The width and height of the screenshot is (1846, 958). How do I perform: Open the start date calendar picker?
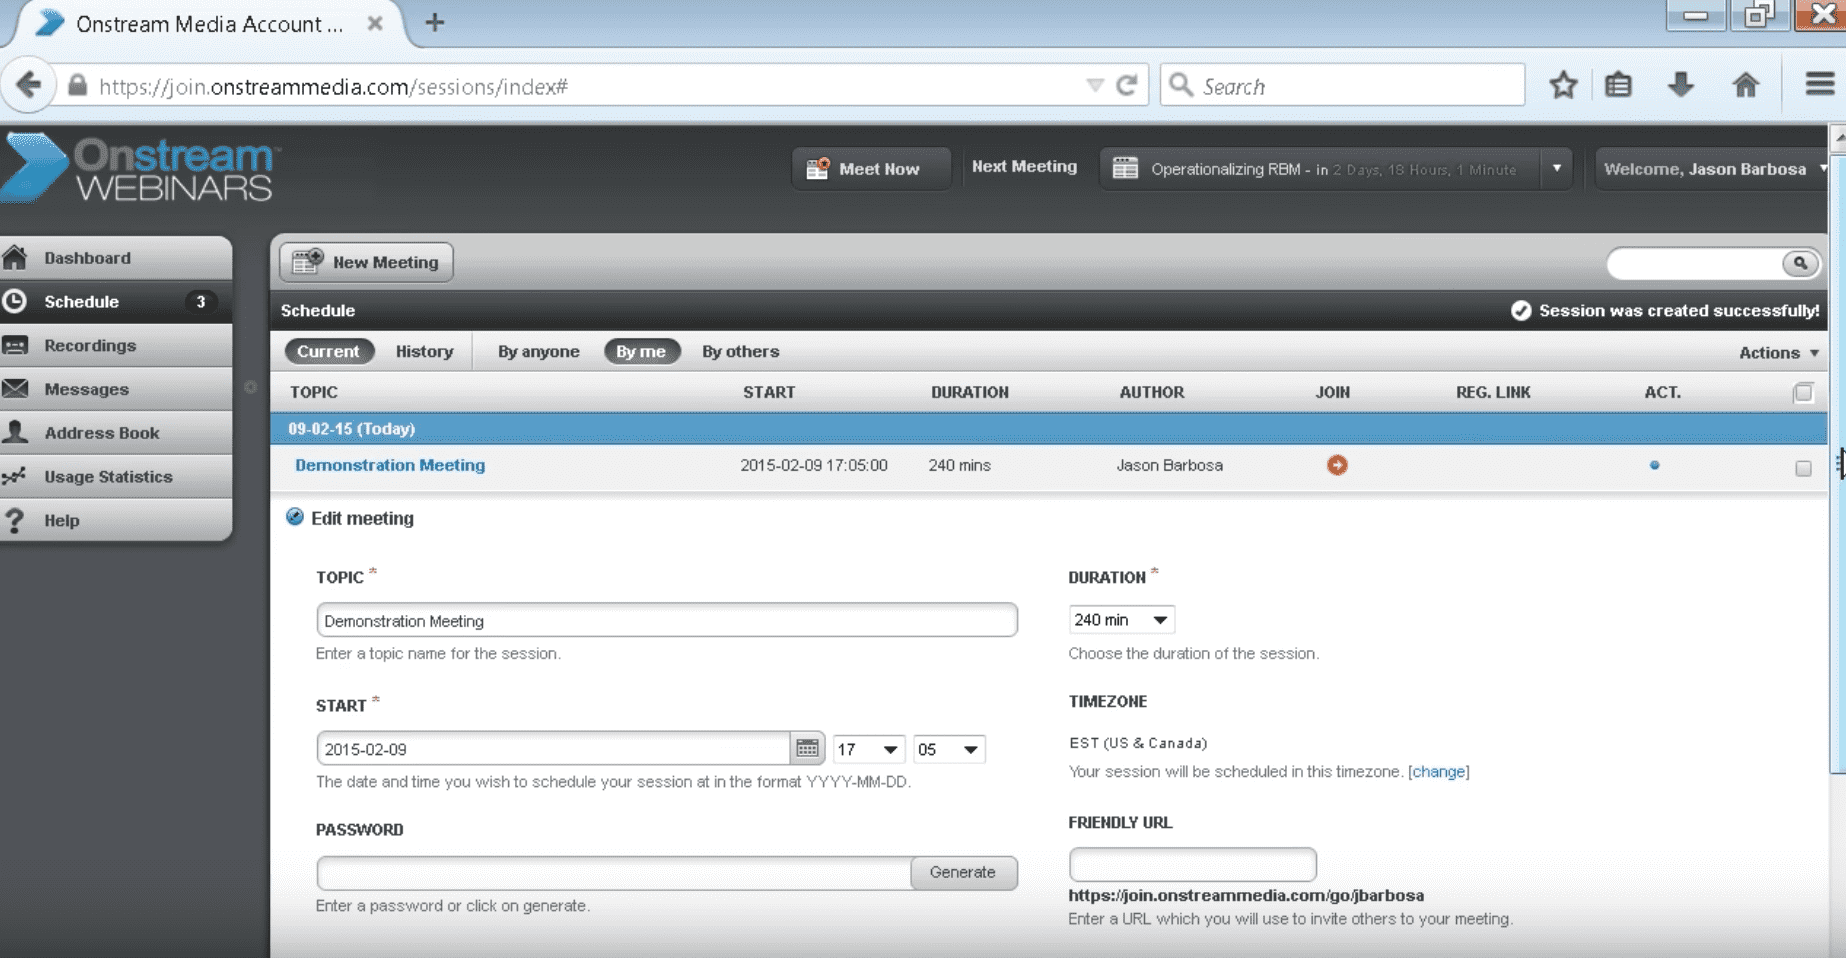click(807, 748)
